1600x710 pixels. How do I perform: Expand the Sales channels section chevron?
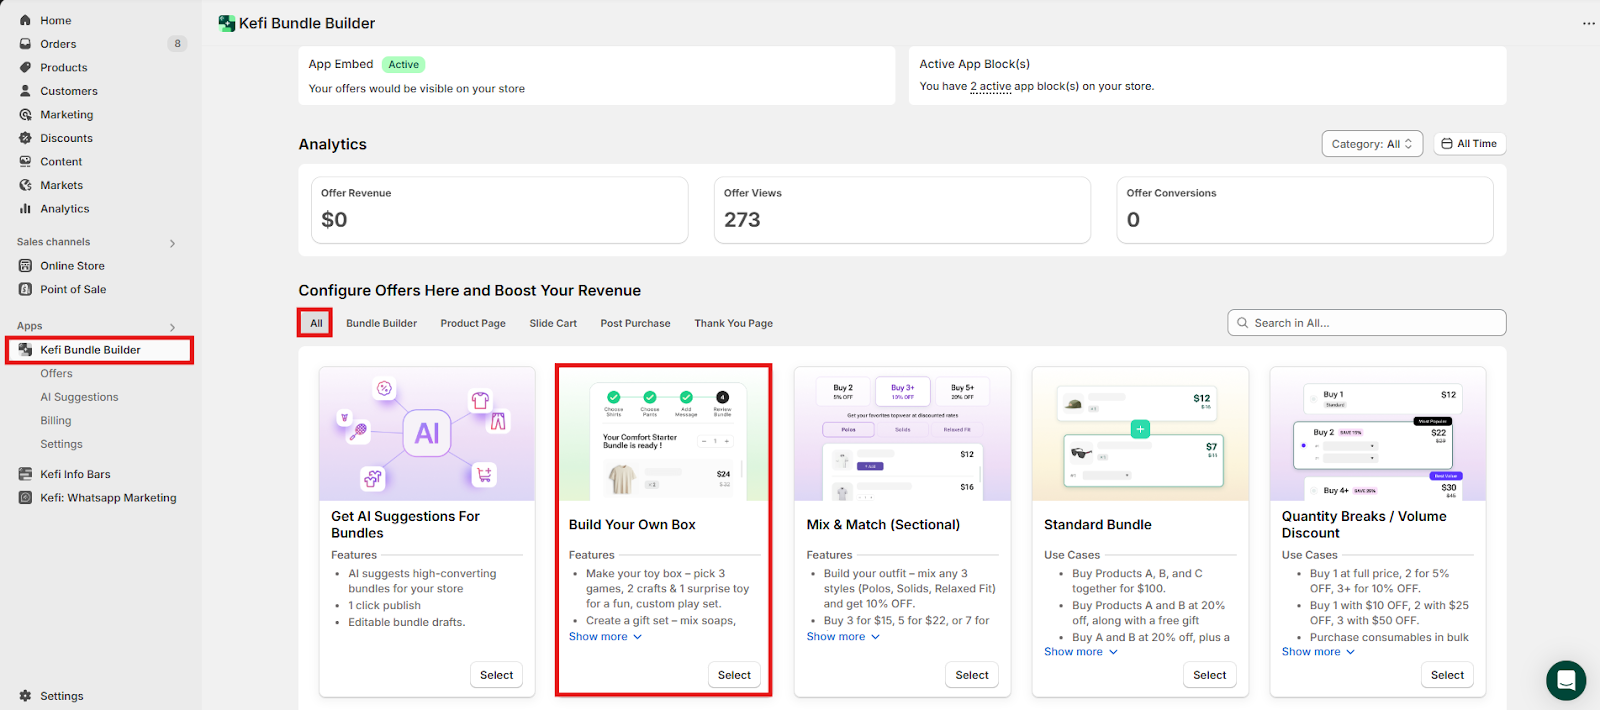(x=172, y=243)
